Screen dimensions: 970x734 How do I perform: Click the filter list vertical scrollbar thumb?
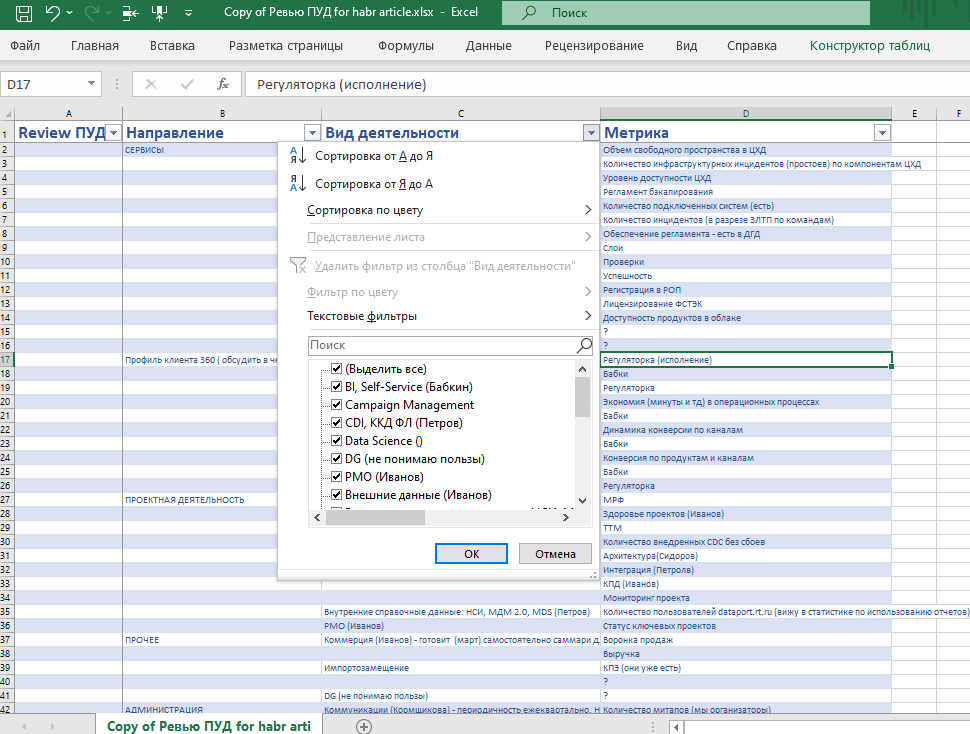(x=582, y=397)
